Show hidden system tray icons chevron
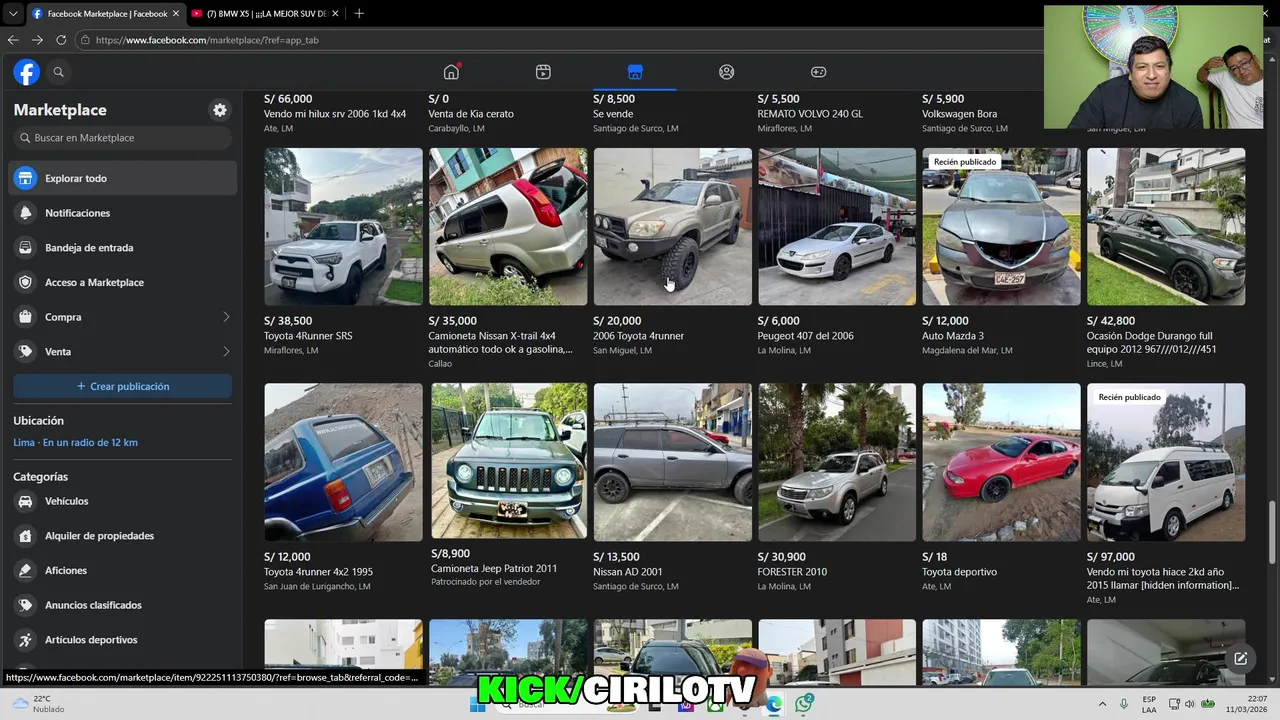This screenshot has height=720, width=1280. coord(1102,704)
